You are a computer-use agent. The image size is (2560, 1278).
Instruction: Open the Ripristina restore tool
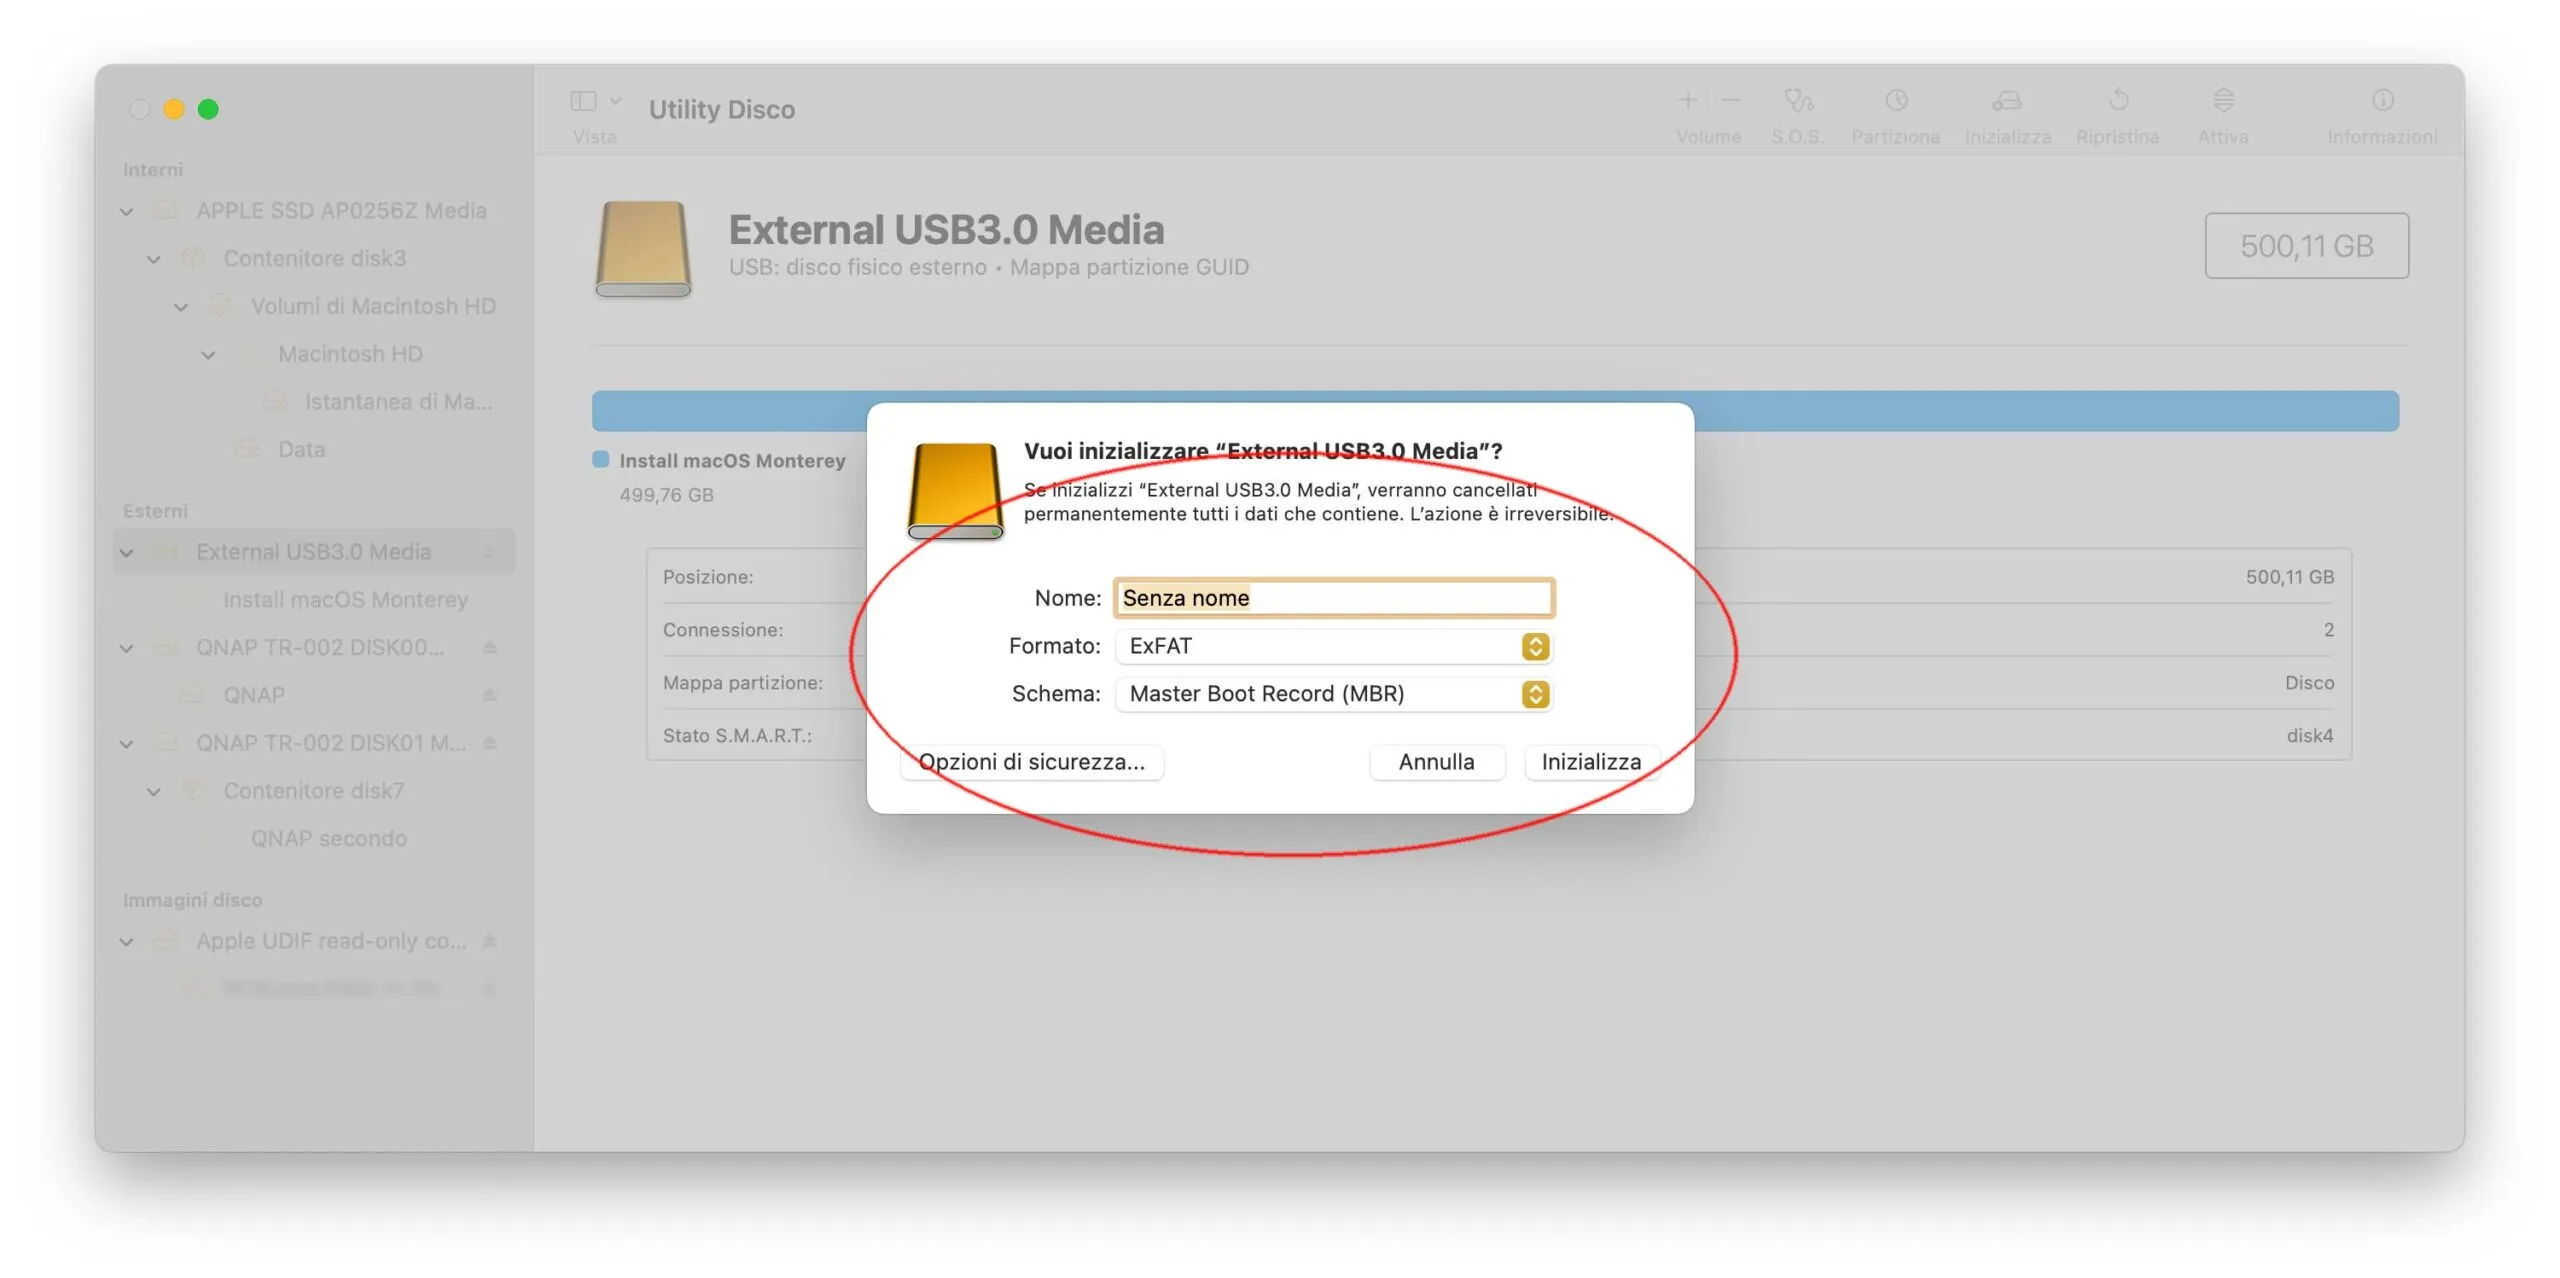[2118, 110]
